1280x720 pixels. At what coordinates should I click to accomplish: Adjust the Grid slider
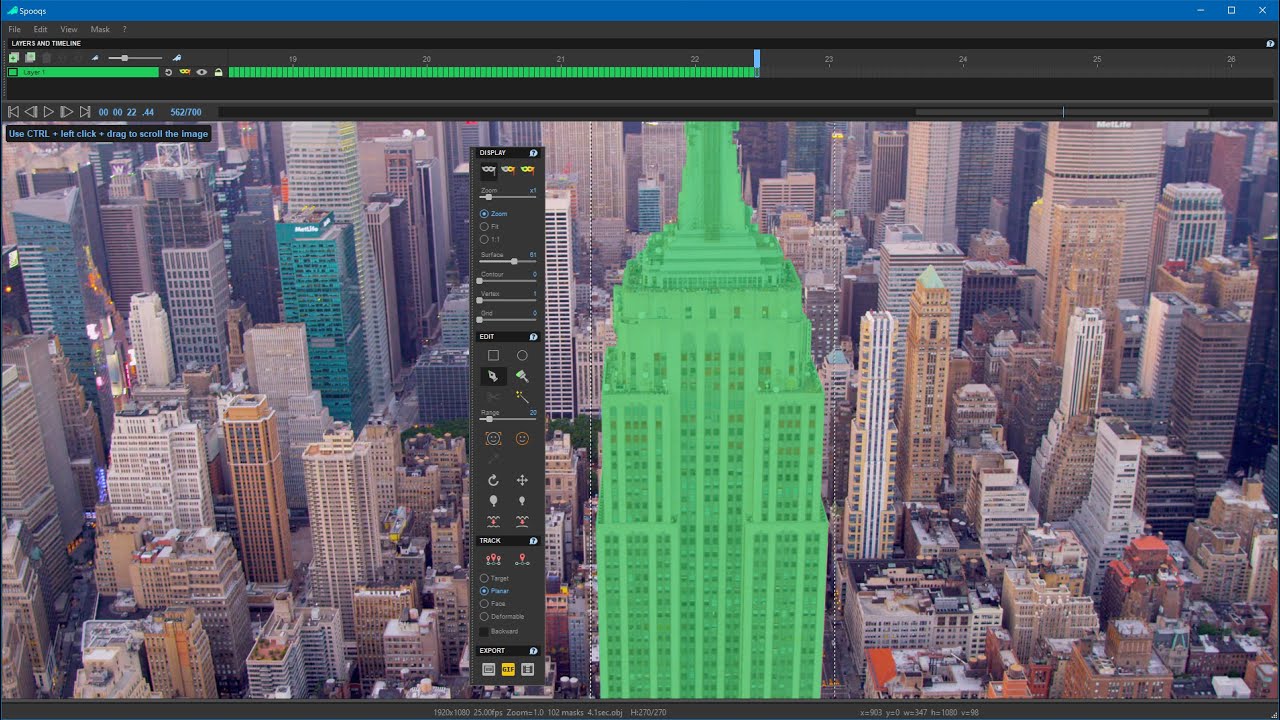tap(507, 320)
